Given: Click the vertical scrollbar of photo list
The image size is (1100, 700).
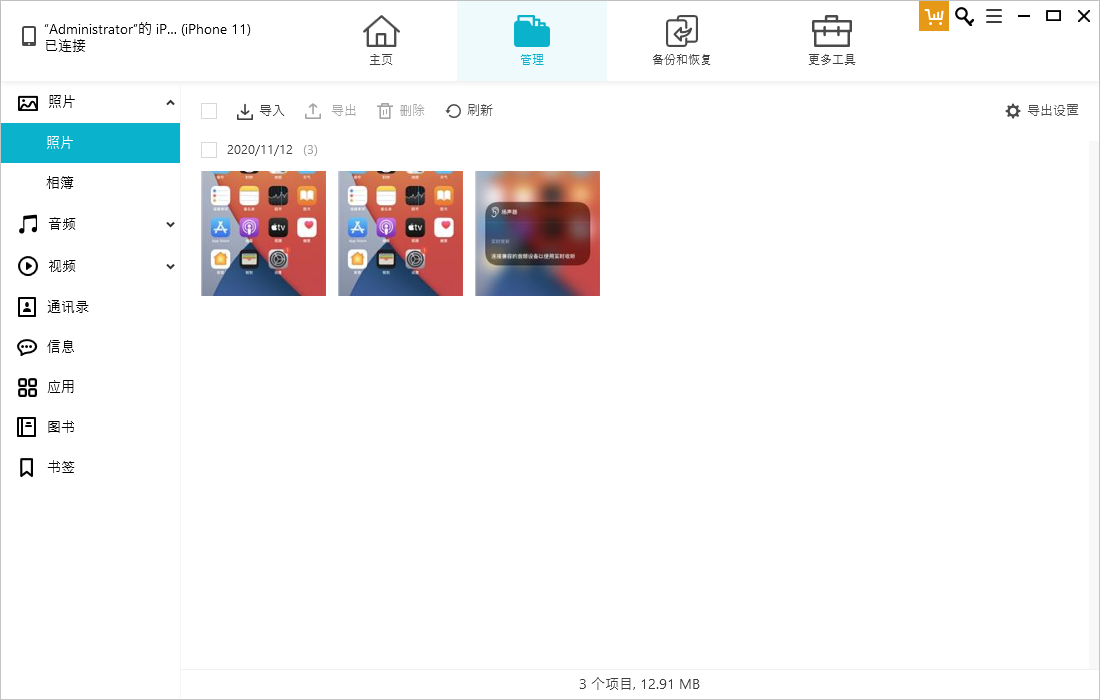Looking at the screenshot, I should click(1094, 403).
